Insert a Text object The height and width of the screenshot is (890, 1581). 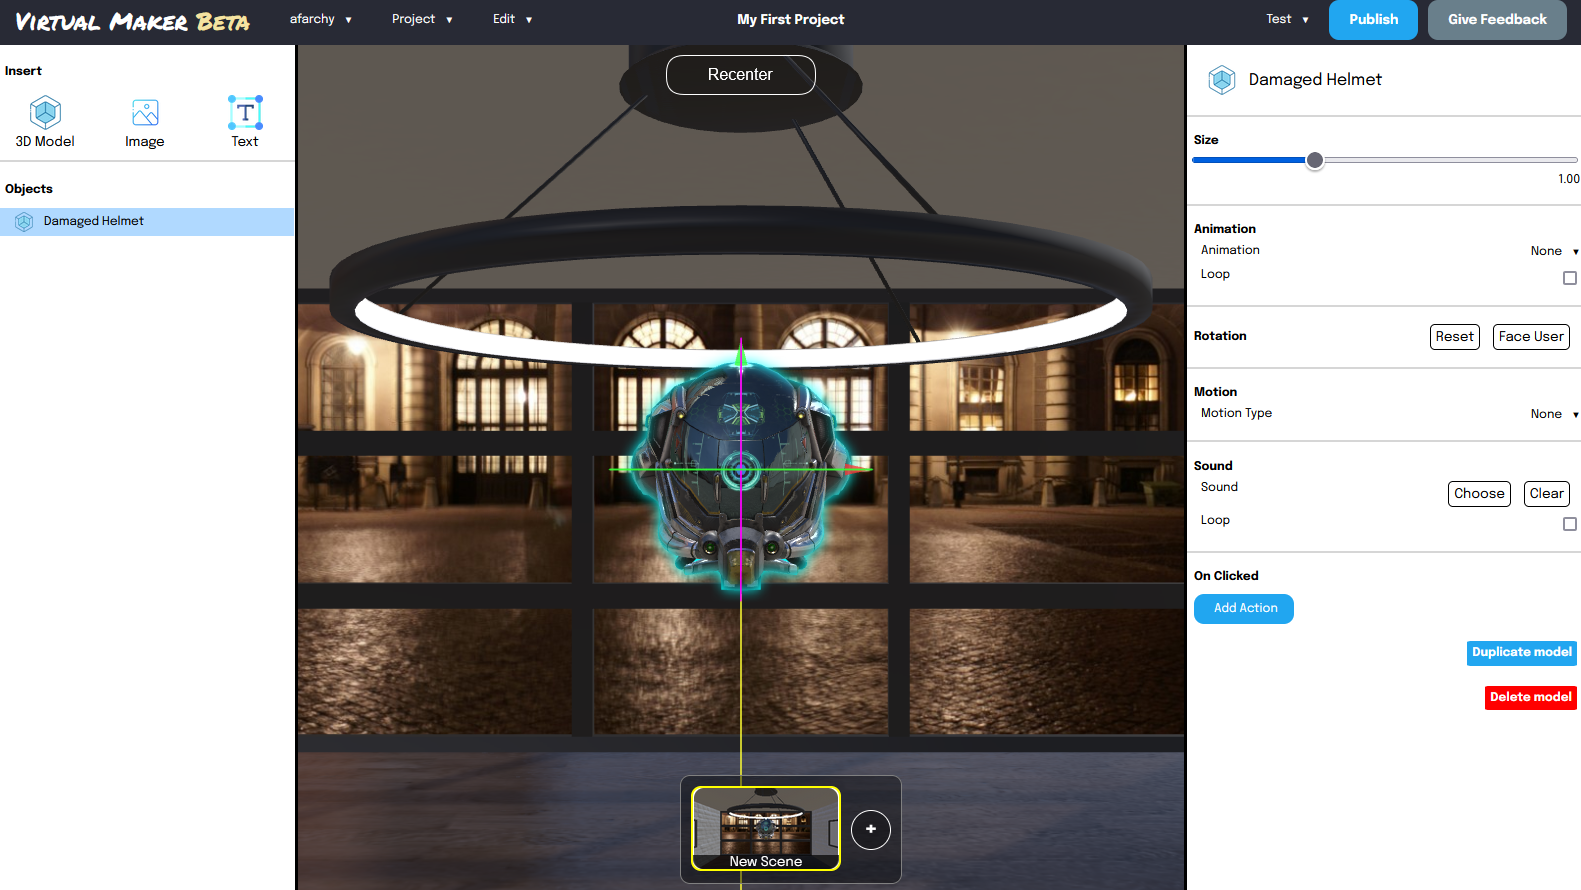245,122
